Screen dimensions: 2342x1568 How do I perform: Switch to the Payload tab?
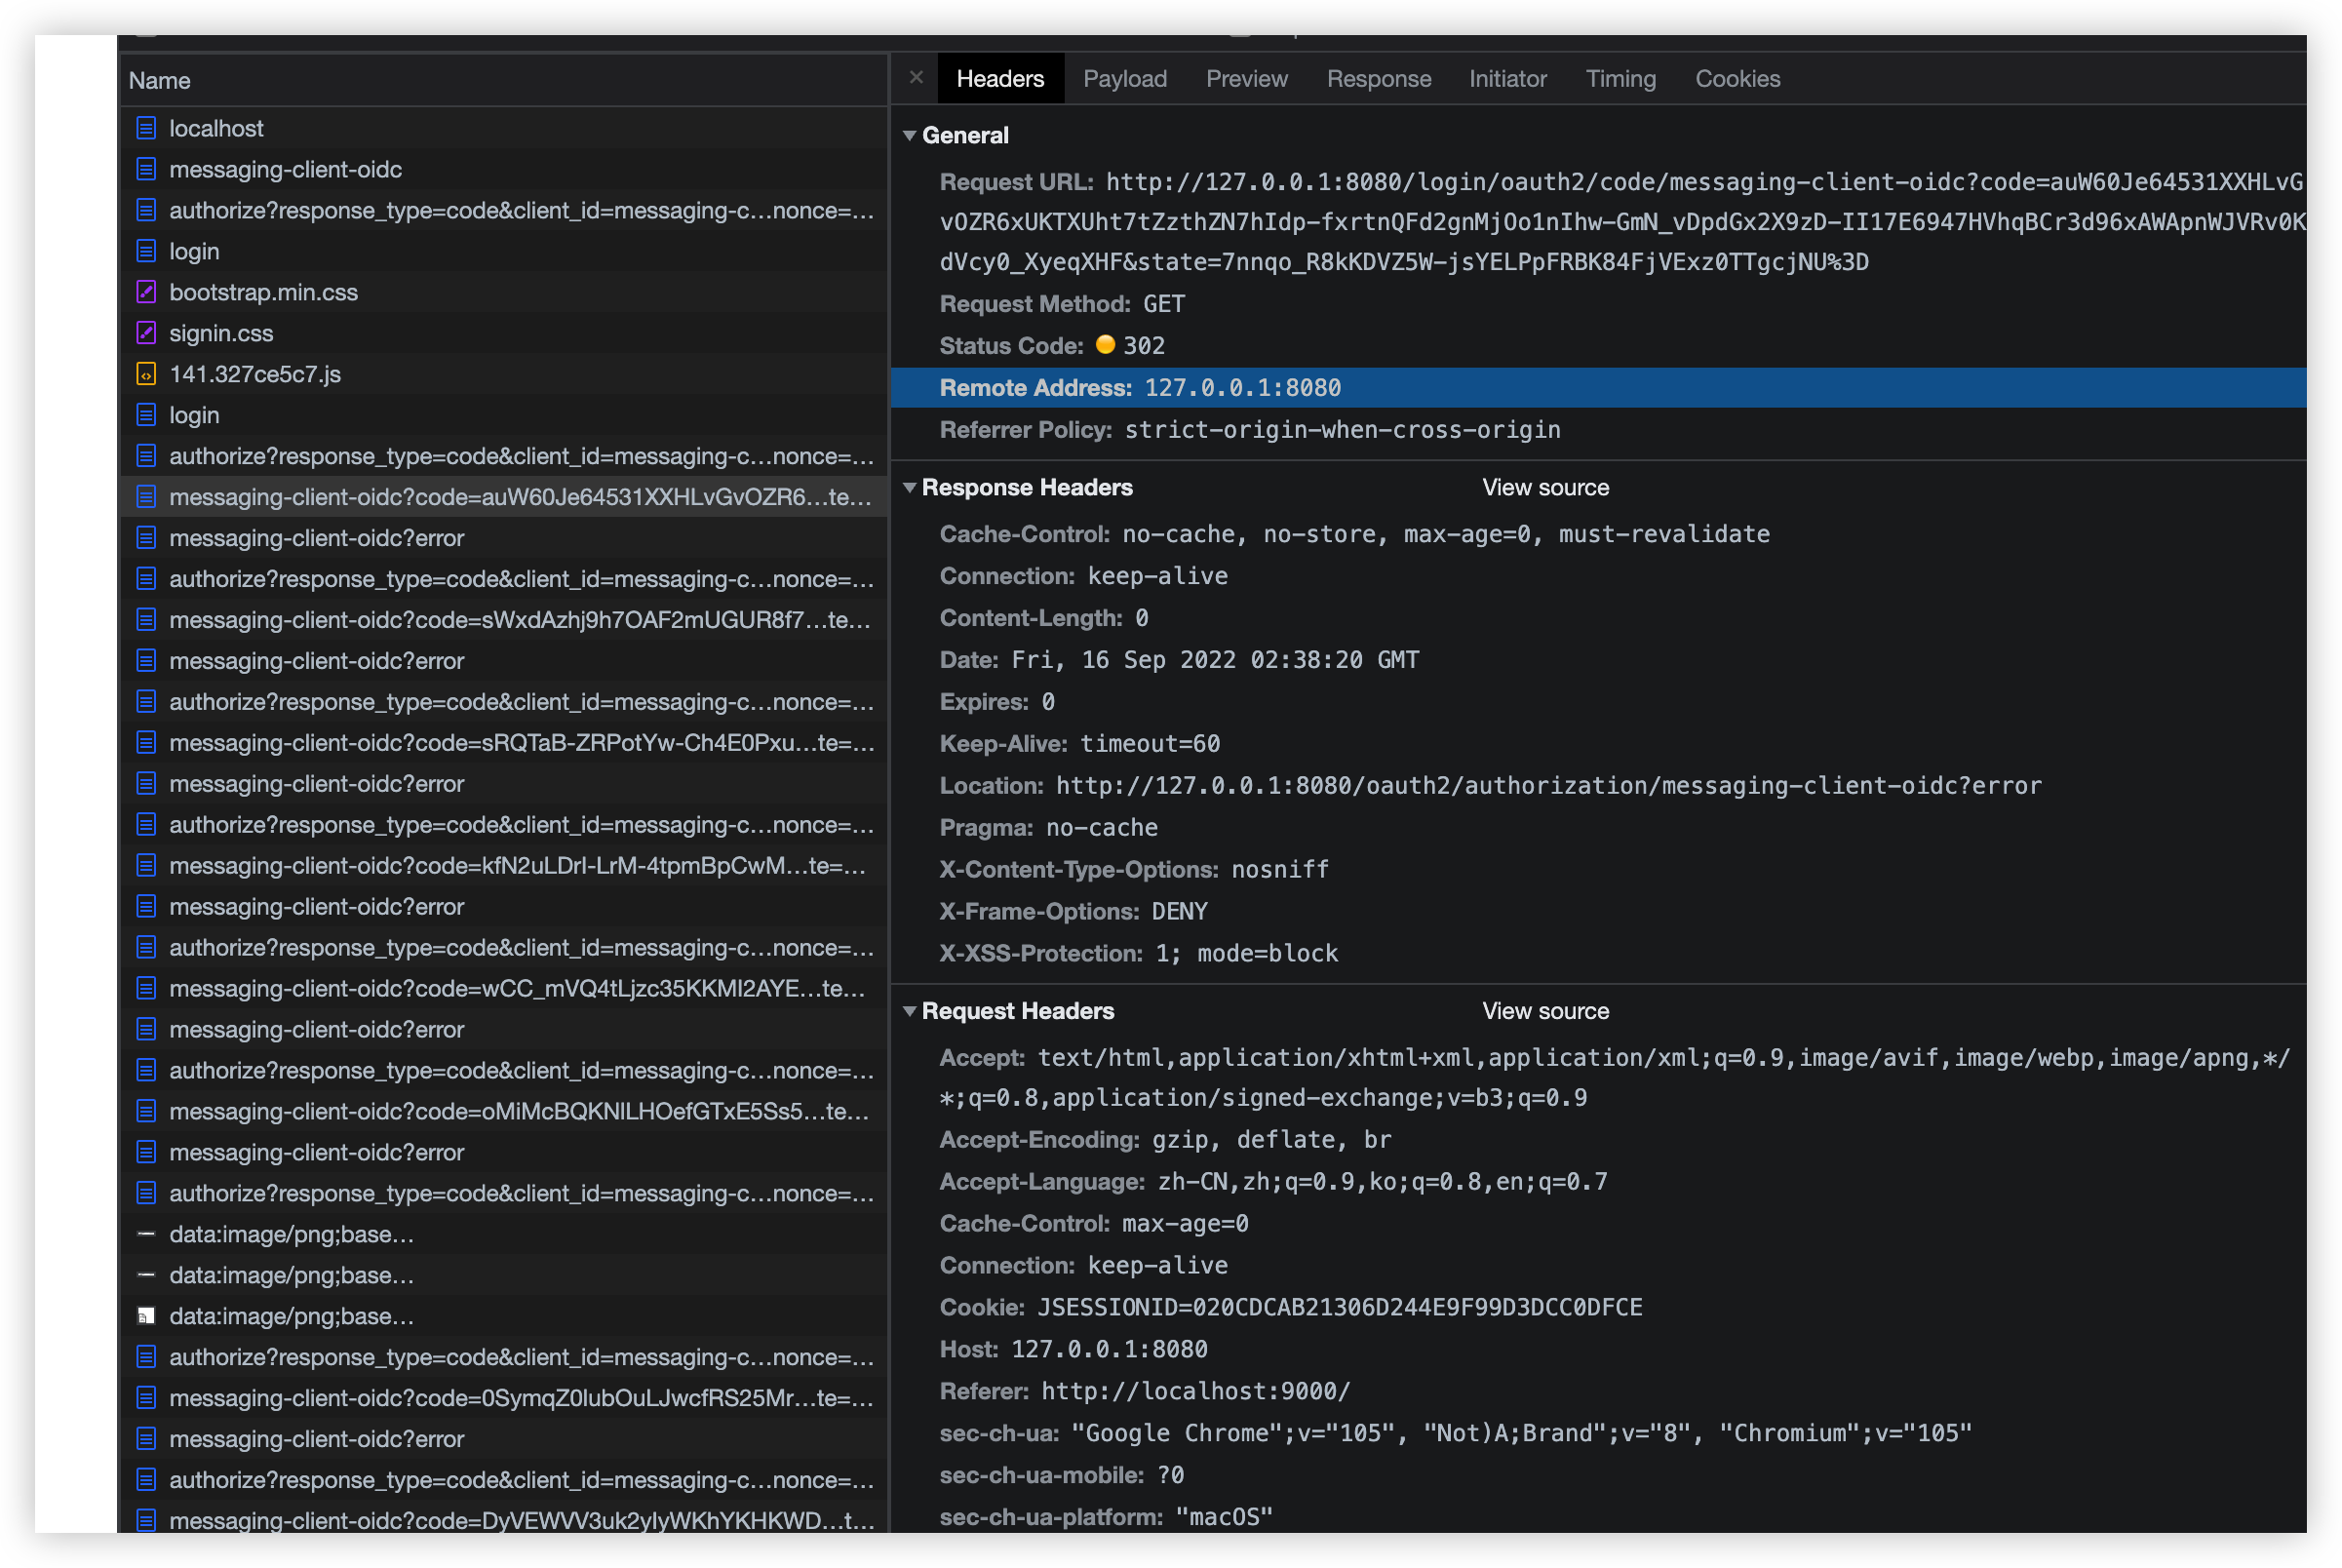tap(1125, 78)
